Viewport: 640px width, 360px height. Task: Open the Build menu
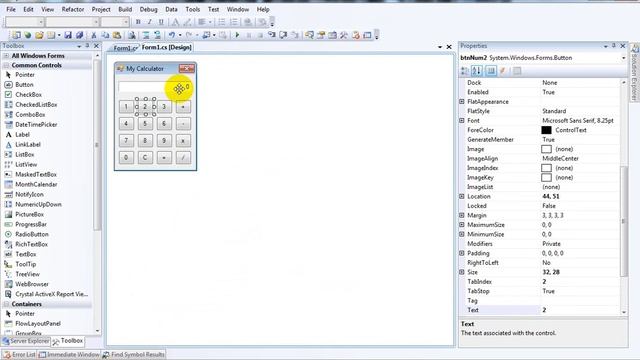125,9
